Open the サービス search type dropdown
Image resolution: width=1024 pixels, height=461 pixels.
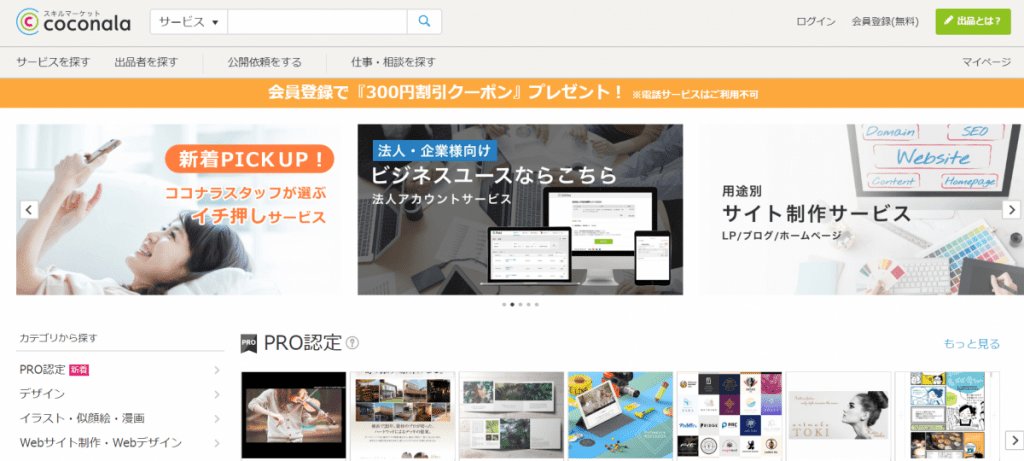(188, 21)
